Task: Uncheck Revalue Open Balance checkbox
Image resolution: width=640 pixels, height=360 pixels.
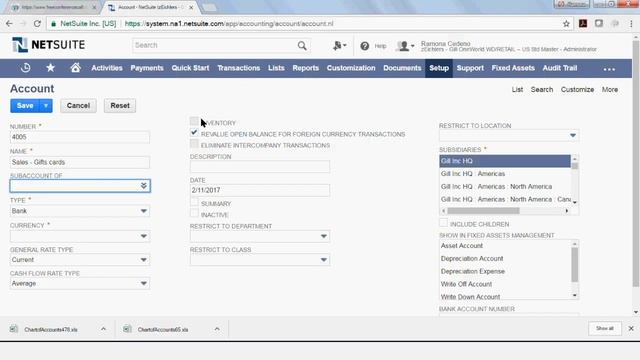Action: pyautogui.click(x=194, y=133)
